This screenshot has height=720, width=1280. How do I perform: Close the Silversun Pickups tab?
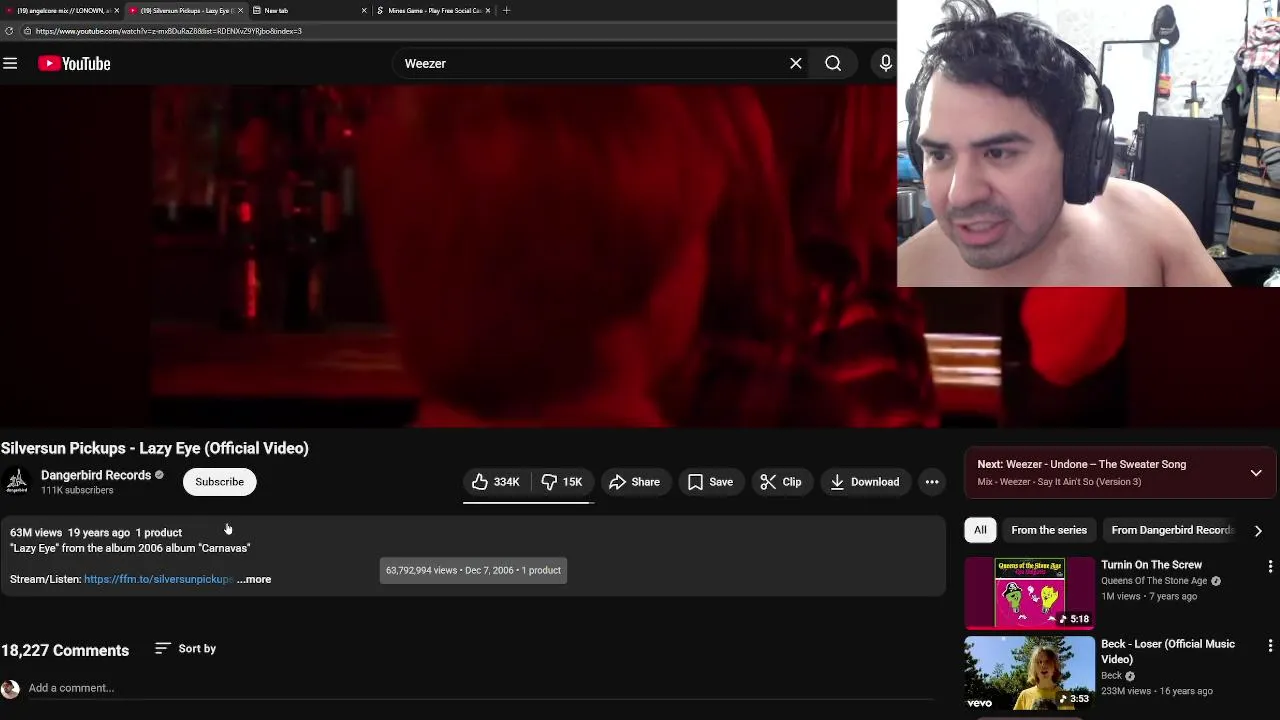click(240, 10)
